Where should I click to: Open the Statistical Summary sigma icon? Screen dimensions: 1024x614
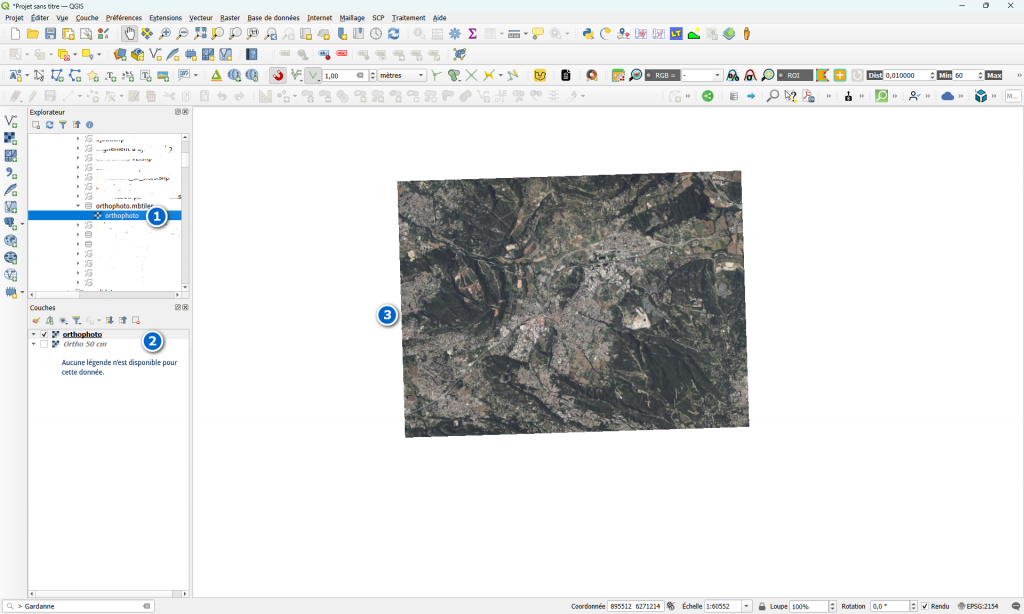(472, 34)
